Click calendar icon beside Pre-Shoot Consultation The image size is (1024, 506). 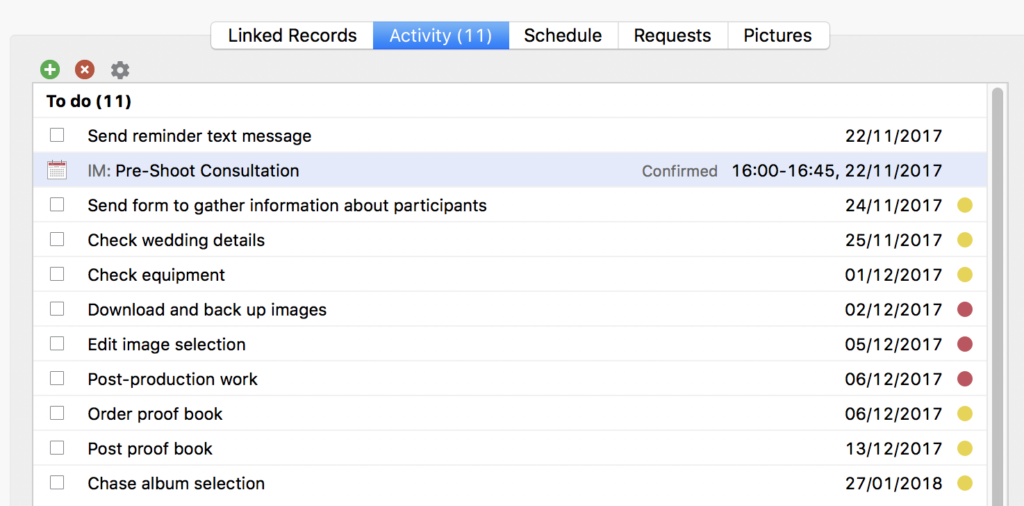click(57, 170)
